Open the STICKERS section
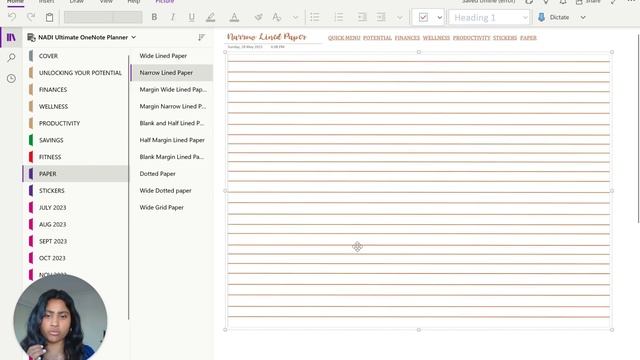640x360 pixels. click(x=76, y=191)
